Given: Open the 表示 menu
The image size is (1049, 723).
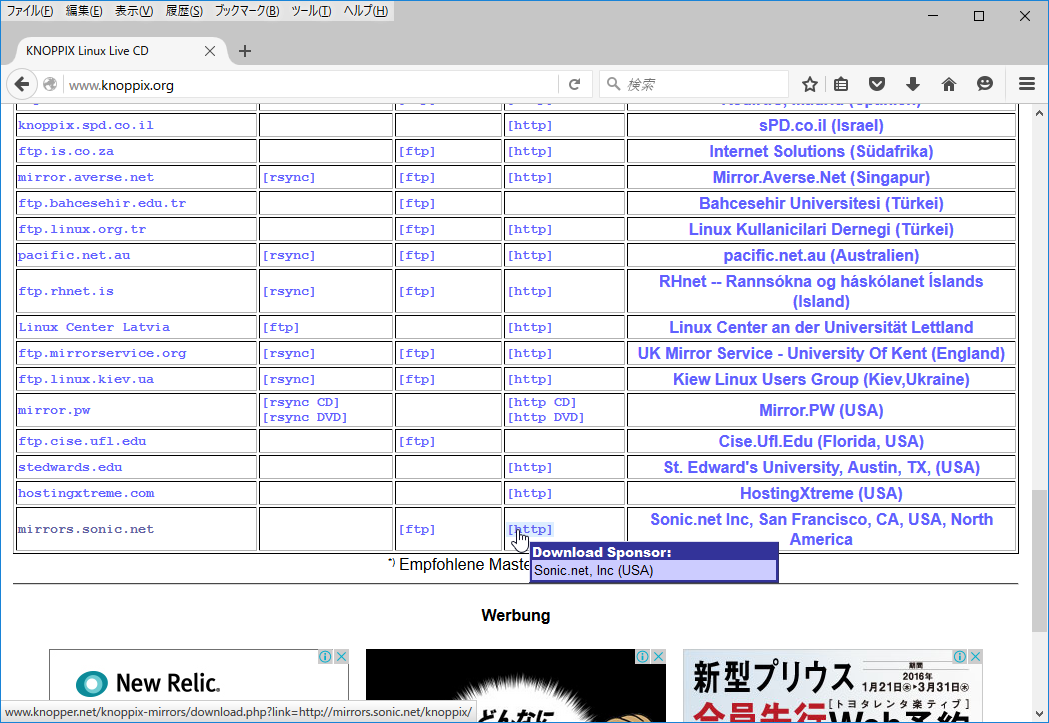Looking at the screenshot, I should (x=134, y=11).
